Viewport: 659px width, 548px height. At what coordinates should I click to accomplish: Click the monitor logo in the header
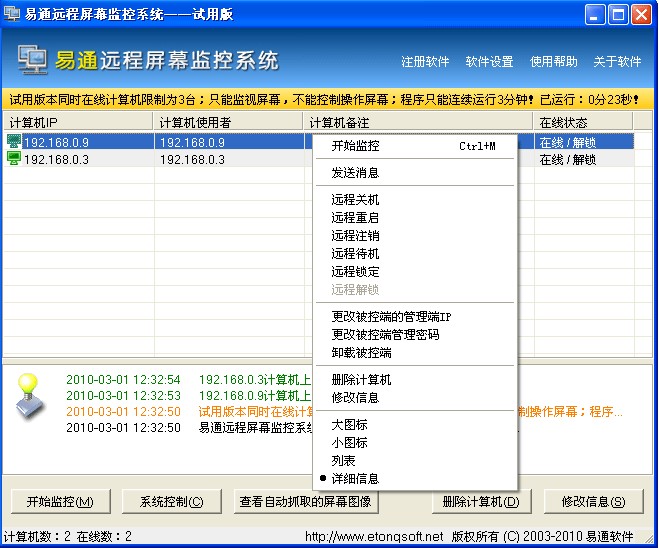point(32,60)
